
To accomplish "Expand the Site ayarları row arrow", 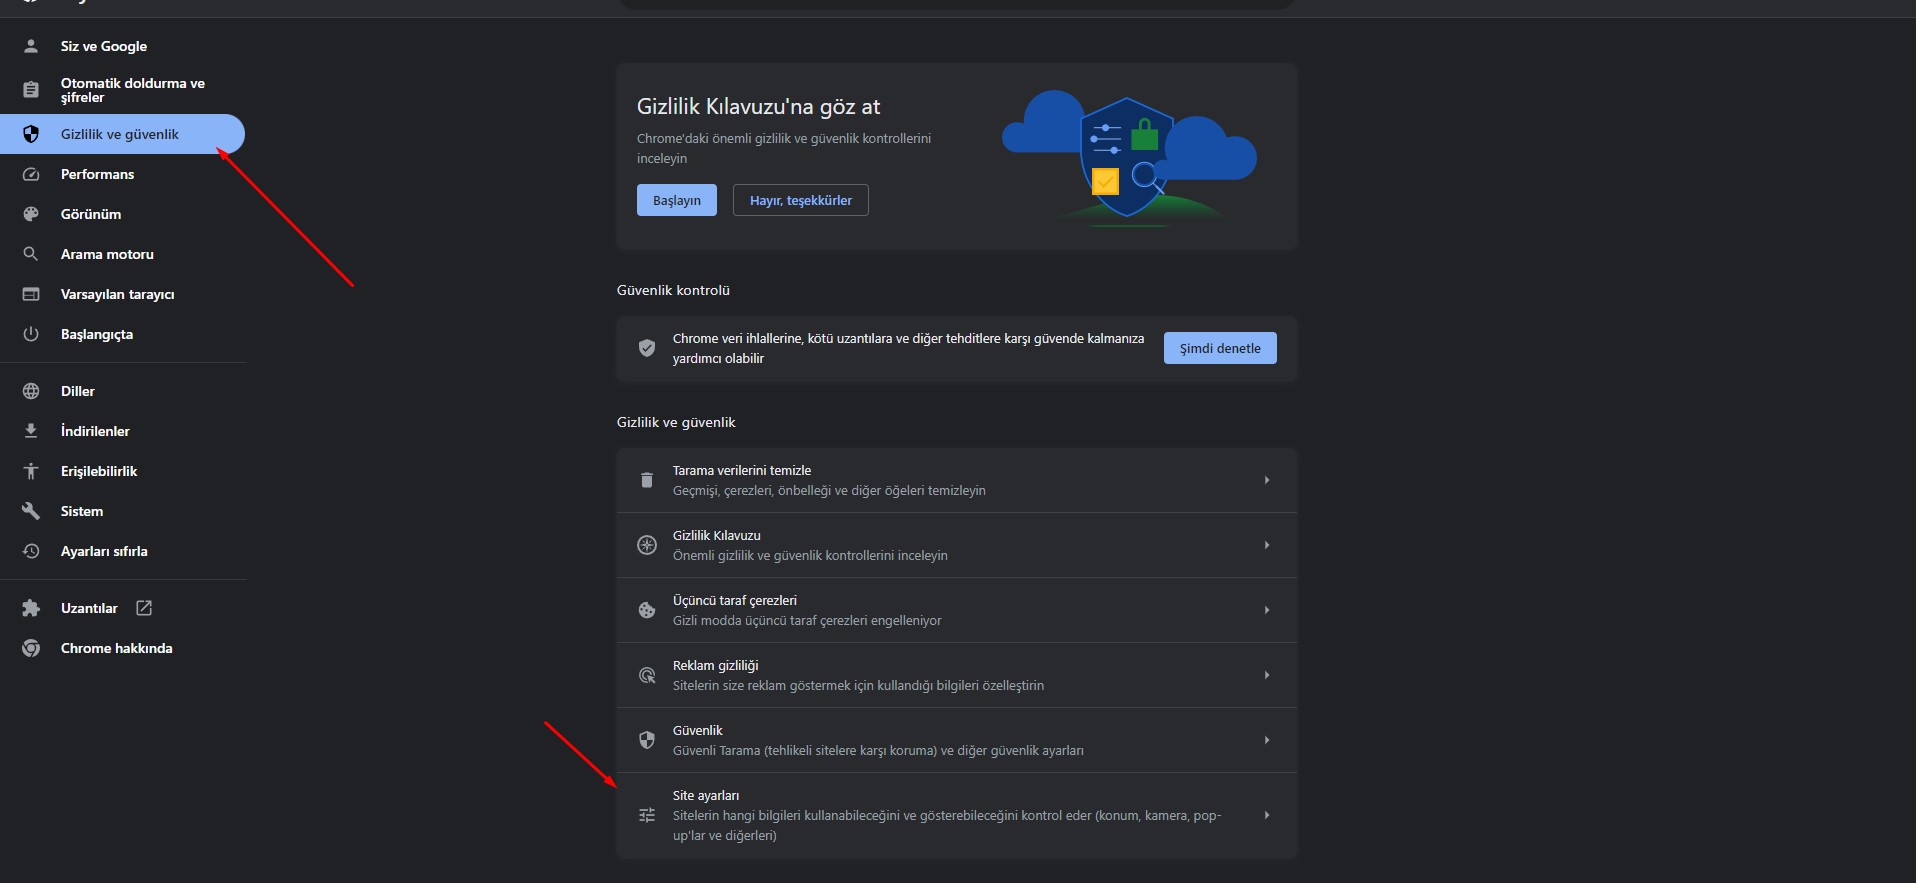I will [x=1266, y=815].
